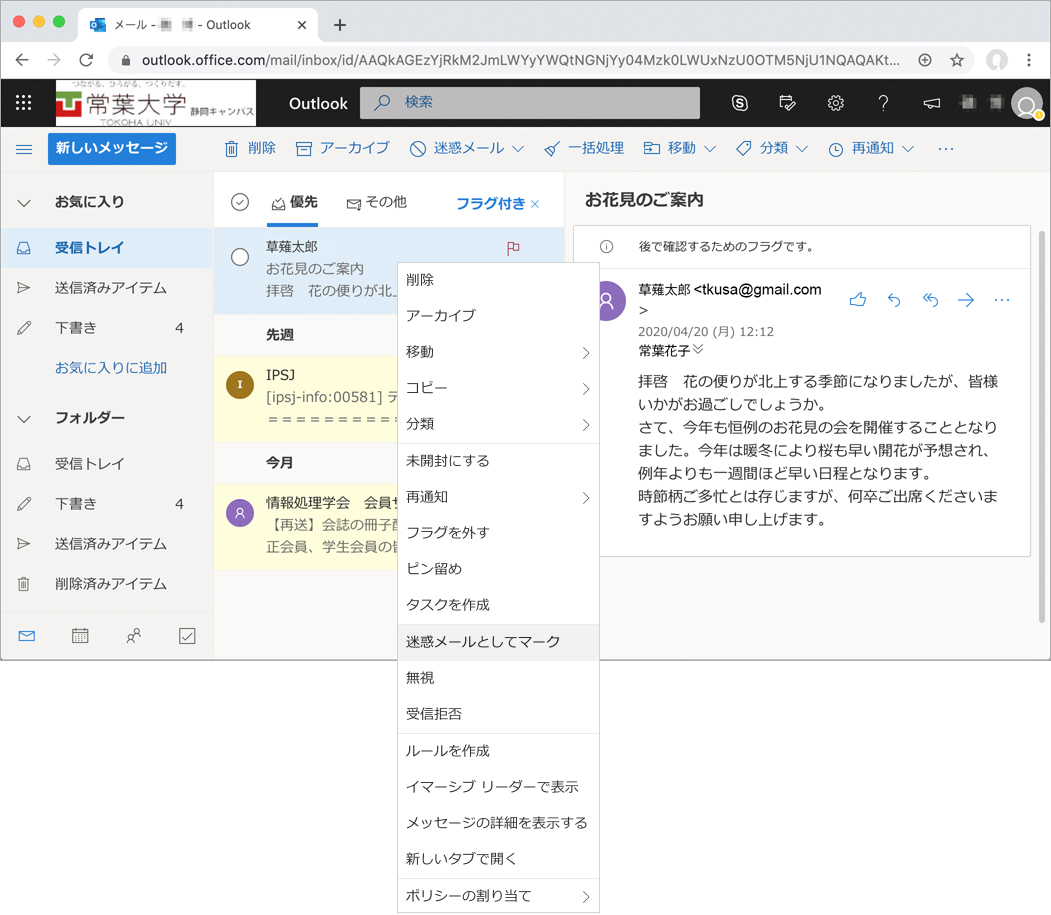Select the checkbox circle for 草薙太郎 message

240,257
